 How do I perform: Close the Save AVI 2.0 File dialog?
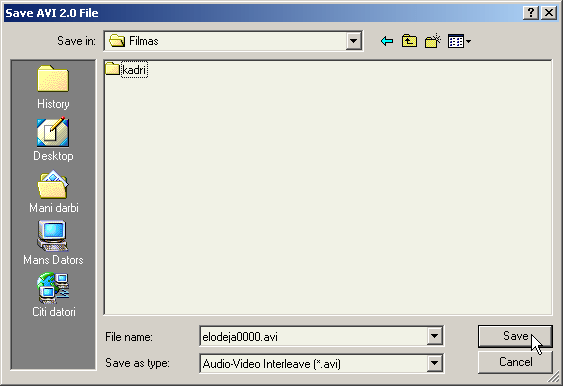(x=549, y=13)
